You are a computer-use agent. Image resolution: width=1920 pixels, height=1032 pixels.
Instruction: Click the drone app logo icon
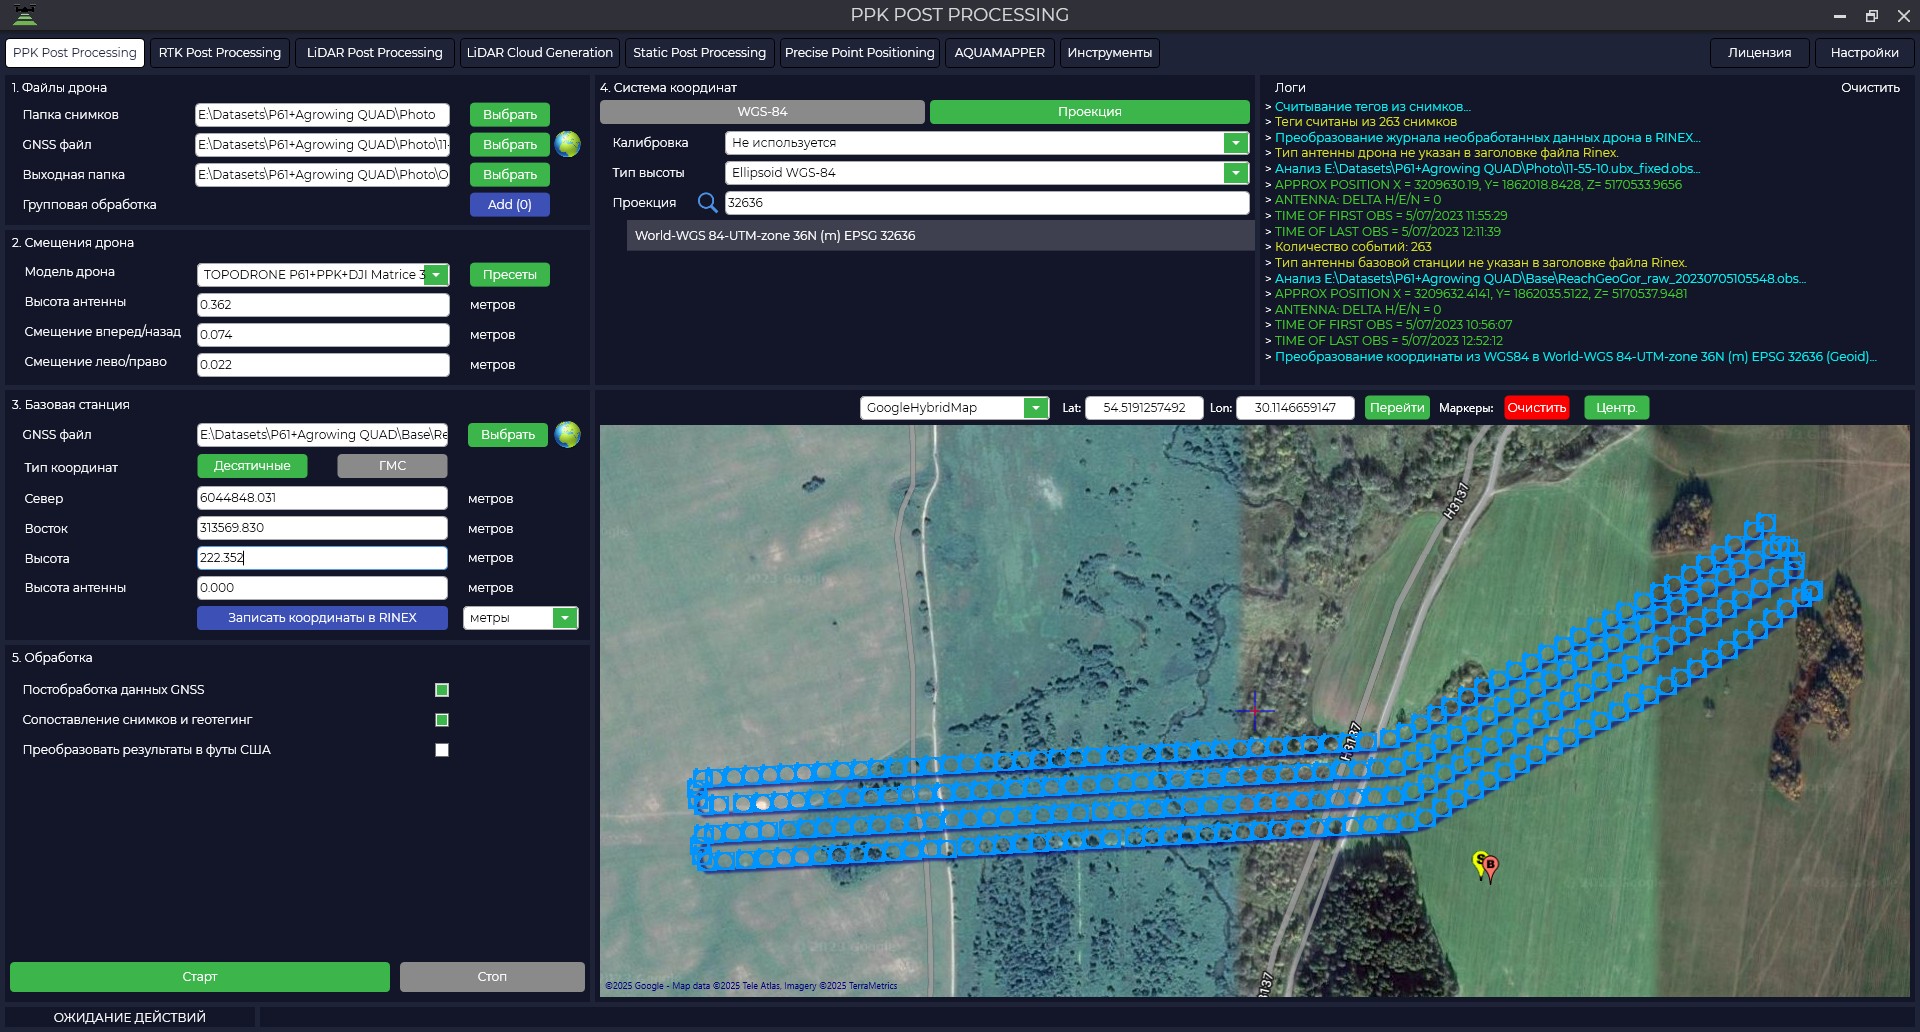point(24,14)
